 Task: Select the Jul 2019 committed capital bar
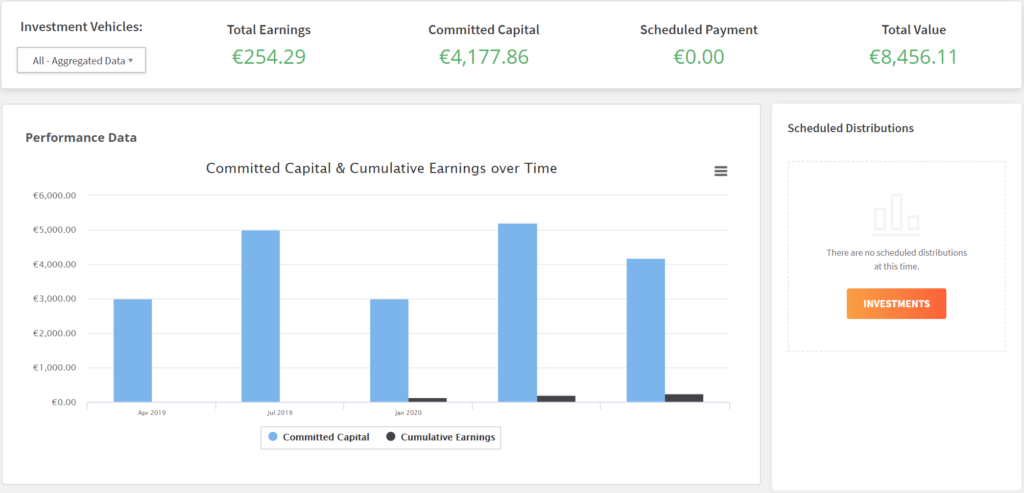[261, 316]
